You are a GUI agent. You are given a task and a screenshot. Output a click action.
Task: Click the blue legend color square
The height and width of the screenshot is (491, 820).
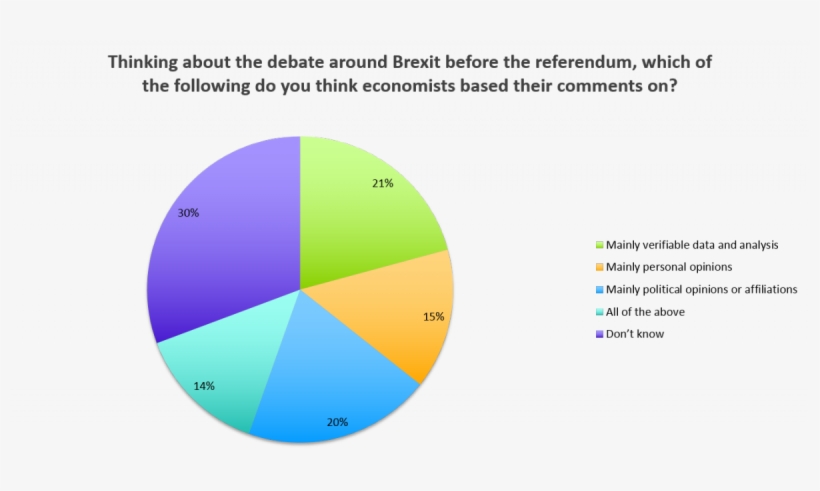pos(598,290)
